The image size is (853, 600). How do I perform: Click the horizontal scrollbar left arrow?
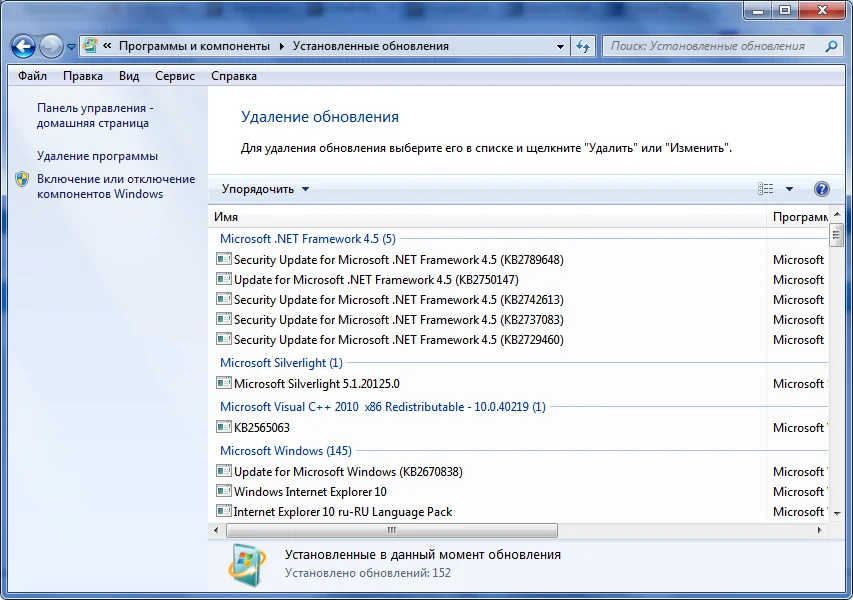[217, 530]
